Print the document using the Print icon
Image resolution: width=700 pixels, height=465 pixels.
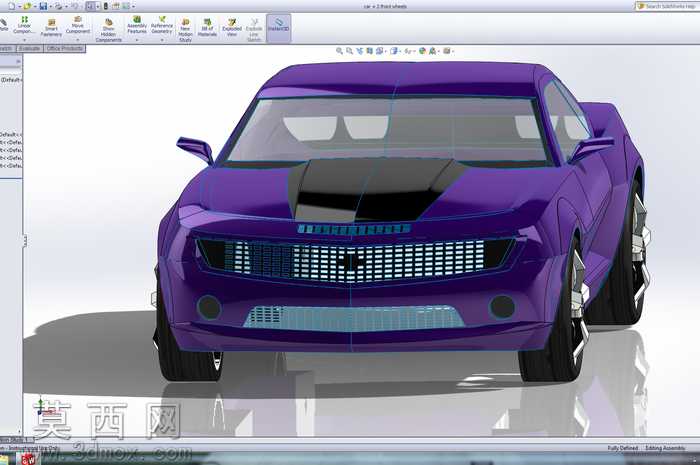point(58,6)
